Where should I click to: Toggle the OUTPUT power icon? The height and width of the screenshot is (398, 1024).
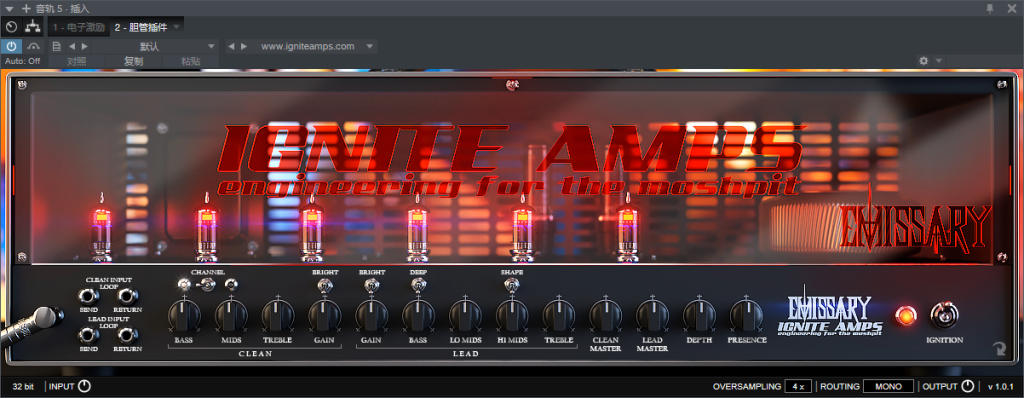967,386
